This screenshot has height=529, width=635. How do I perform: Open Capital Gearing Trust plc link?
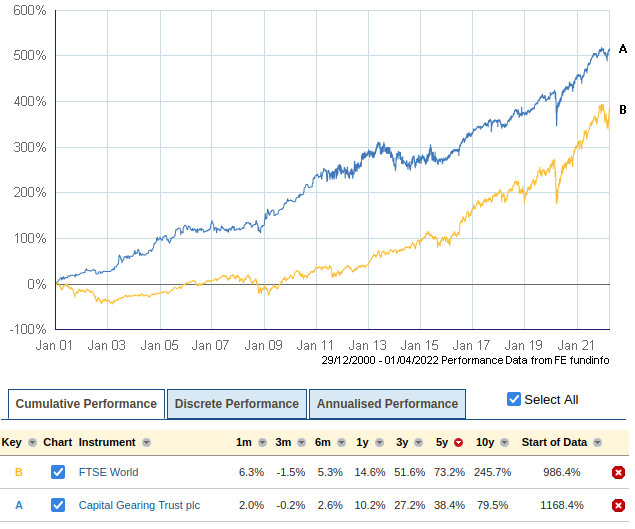(x=139, y=505)
